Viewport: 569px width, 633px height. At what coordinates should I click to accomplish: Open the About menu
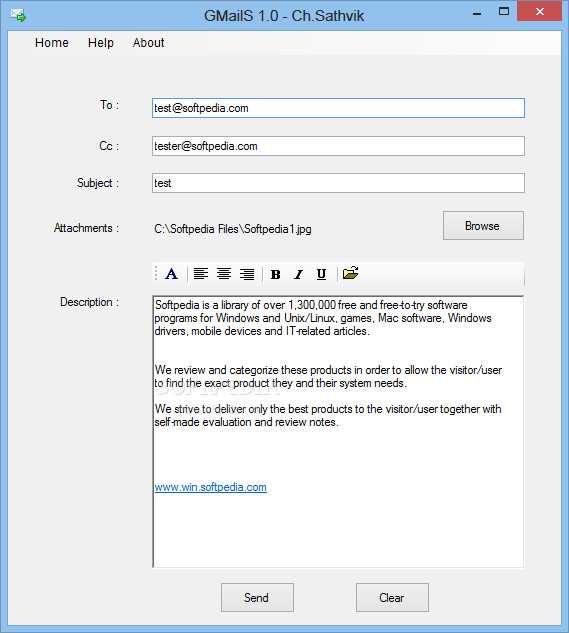pyautogui.click(x=149, y=43)
